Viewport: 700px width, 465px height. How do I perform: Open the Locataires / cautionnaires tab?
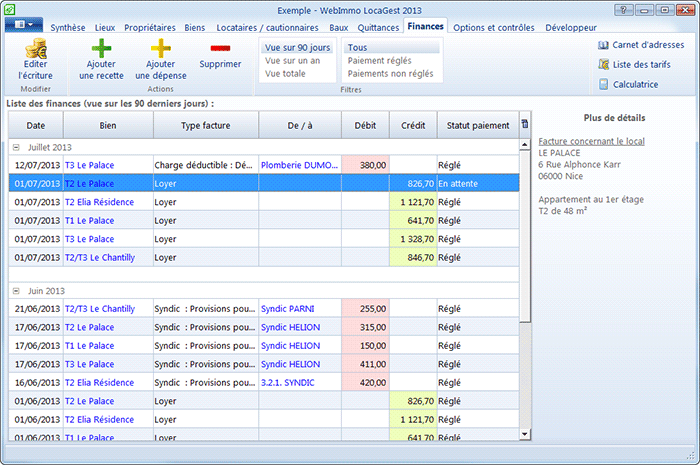[x=267, y=27]
